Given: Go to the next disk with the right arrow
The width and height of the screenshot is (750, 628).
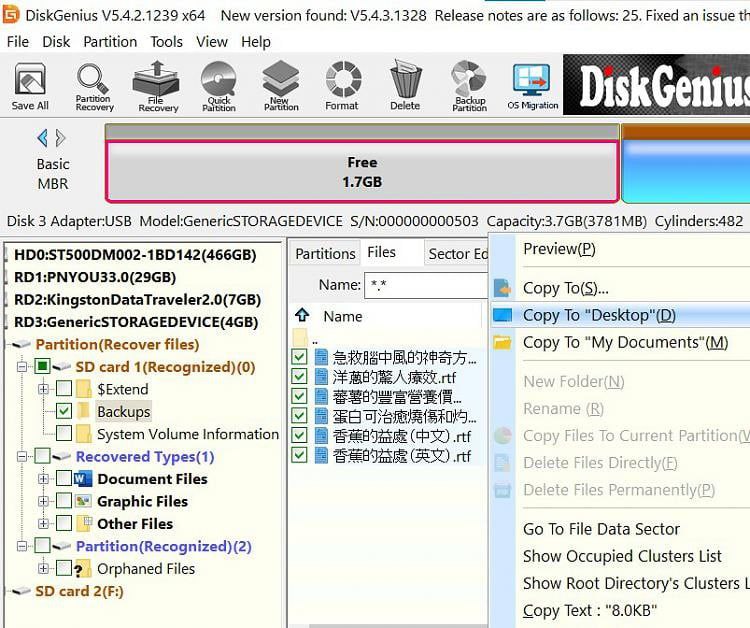Looking at the screenshot, I should (x=60, y=138).
